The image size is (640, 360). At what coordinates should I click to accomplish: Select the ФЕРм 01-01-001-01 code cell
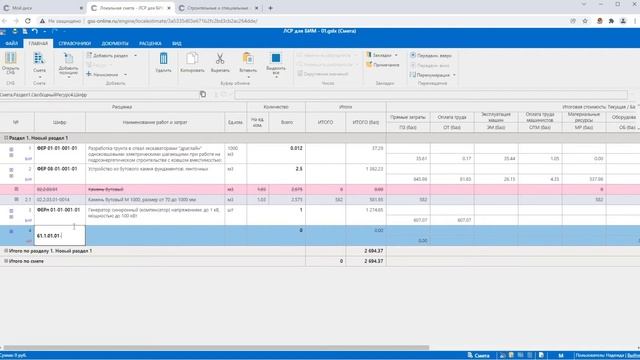point(60,215)
